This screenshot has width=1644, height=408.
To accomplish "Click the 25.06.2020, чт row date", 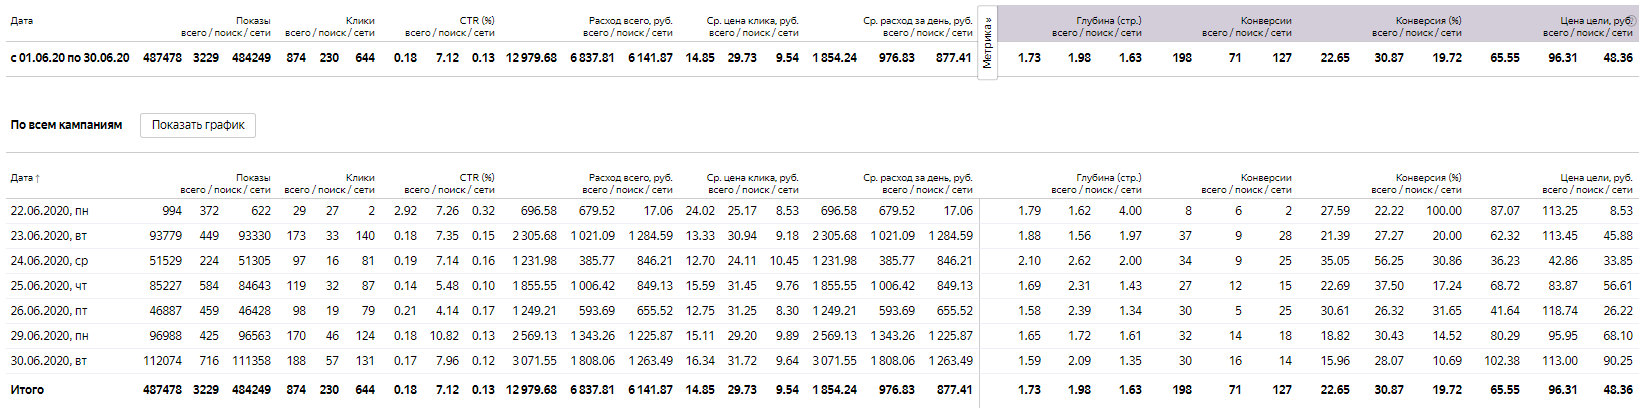I will (x=49, y=286).
